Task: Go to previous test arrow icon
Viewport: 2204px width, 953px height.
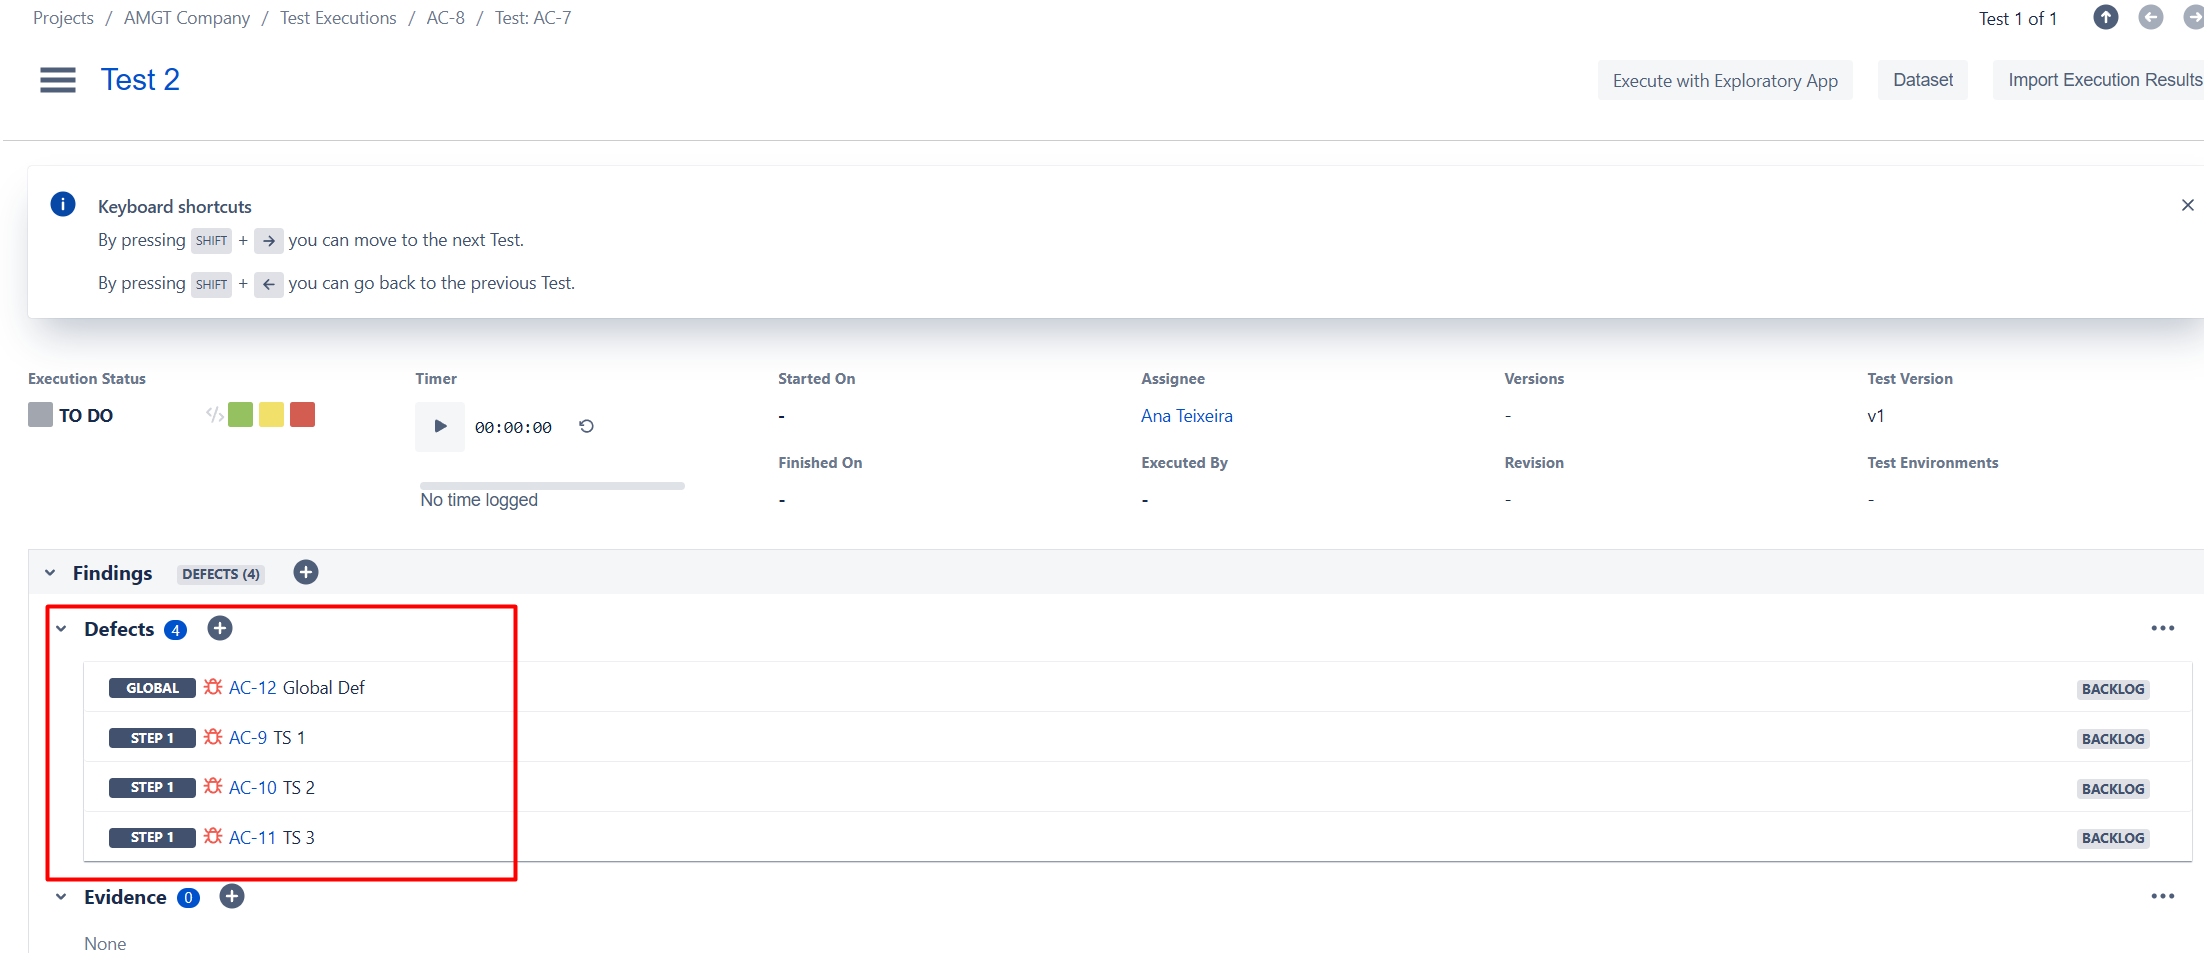Action: 2150,18
